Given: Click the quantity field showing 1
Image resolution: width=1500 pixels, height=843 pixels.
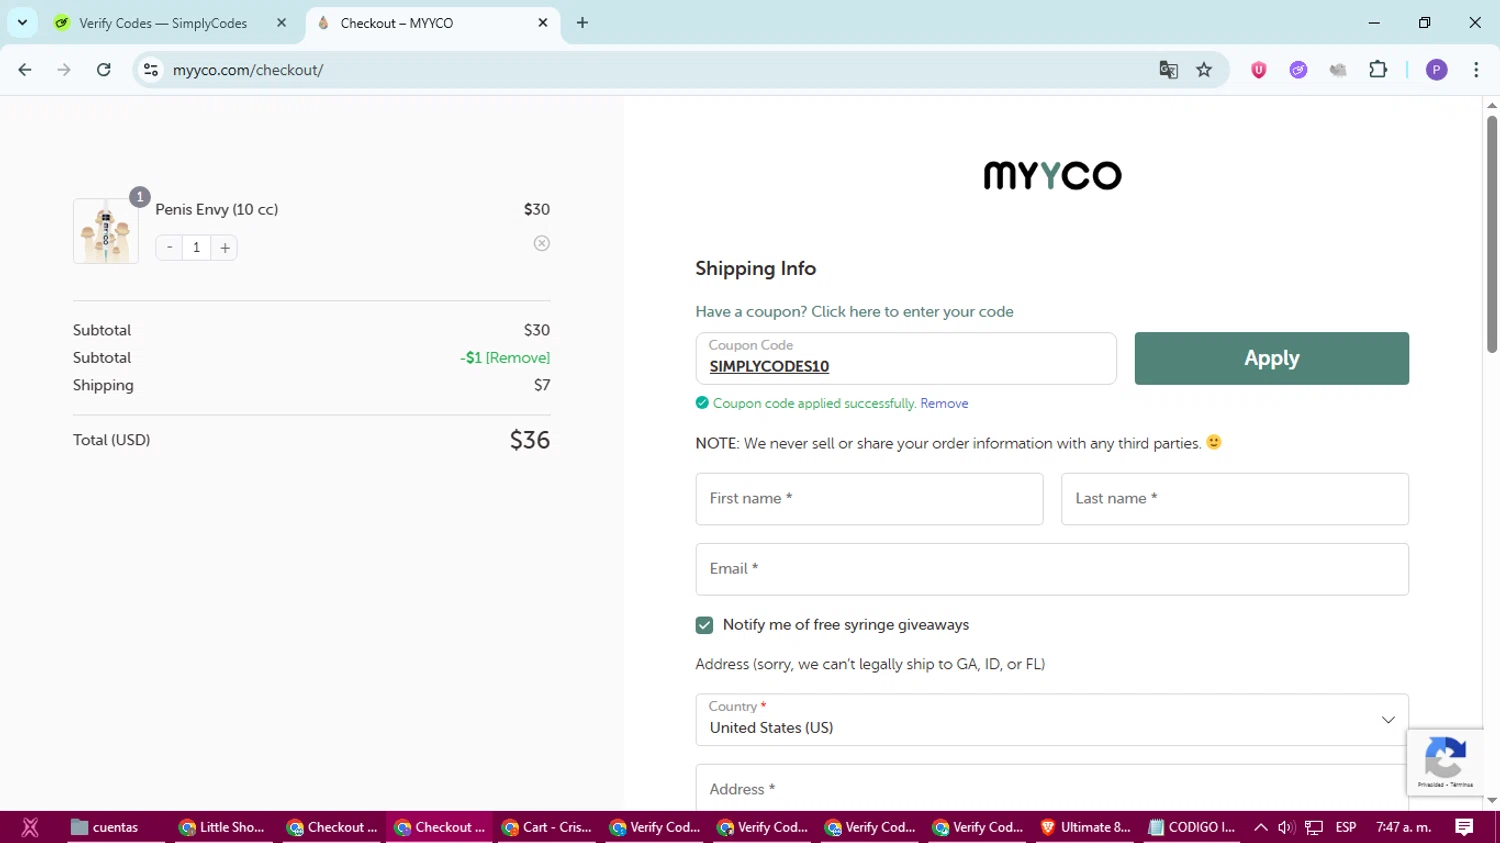Looking at the screenshot, I should [x=197, y=247].
